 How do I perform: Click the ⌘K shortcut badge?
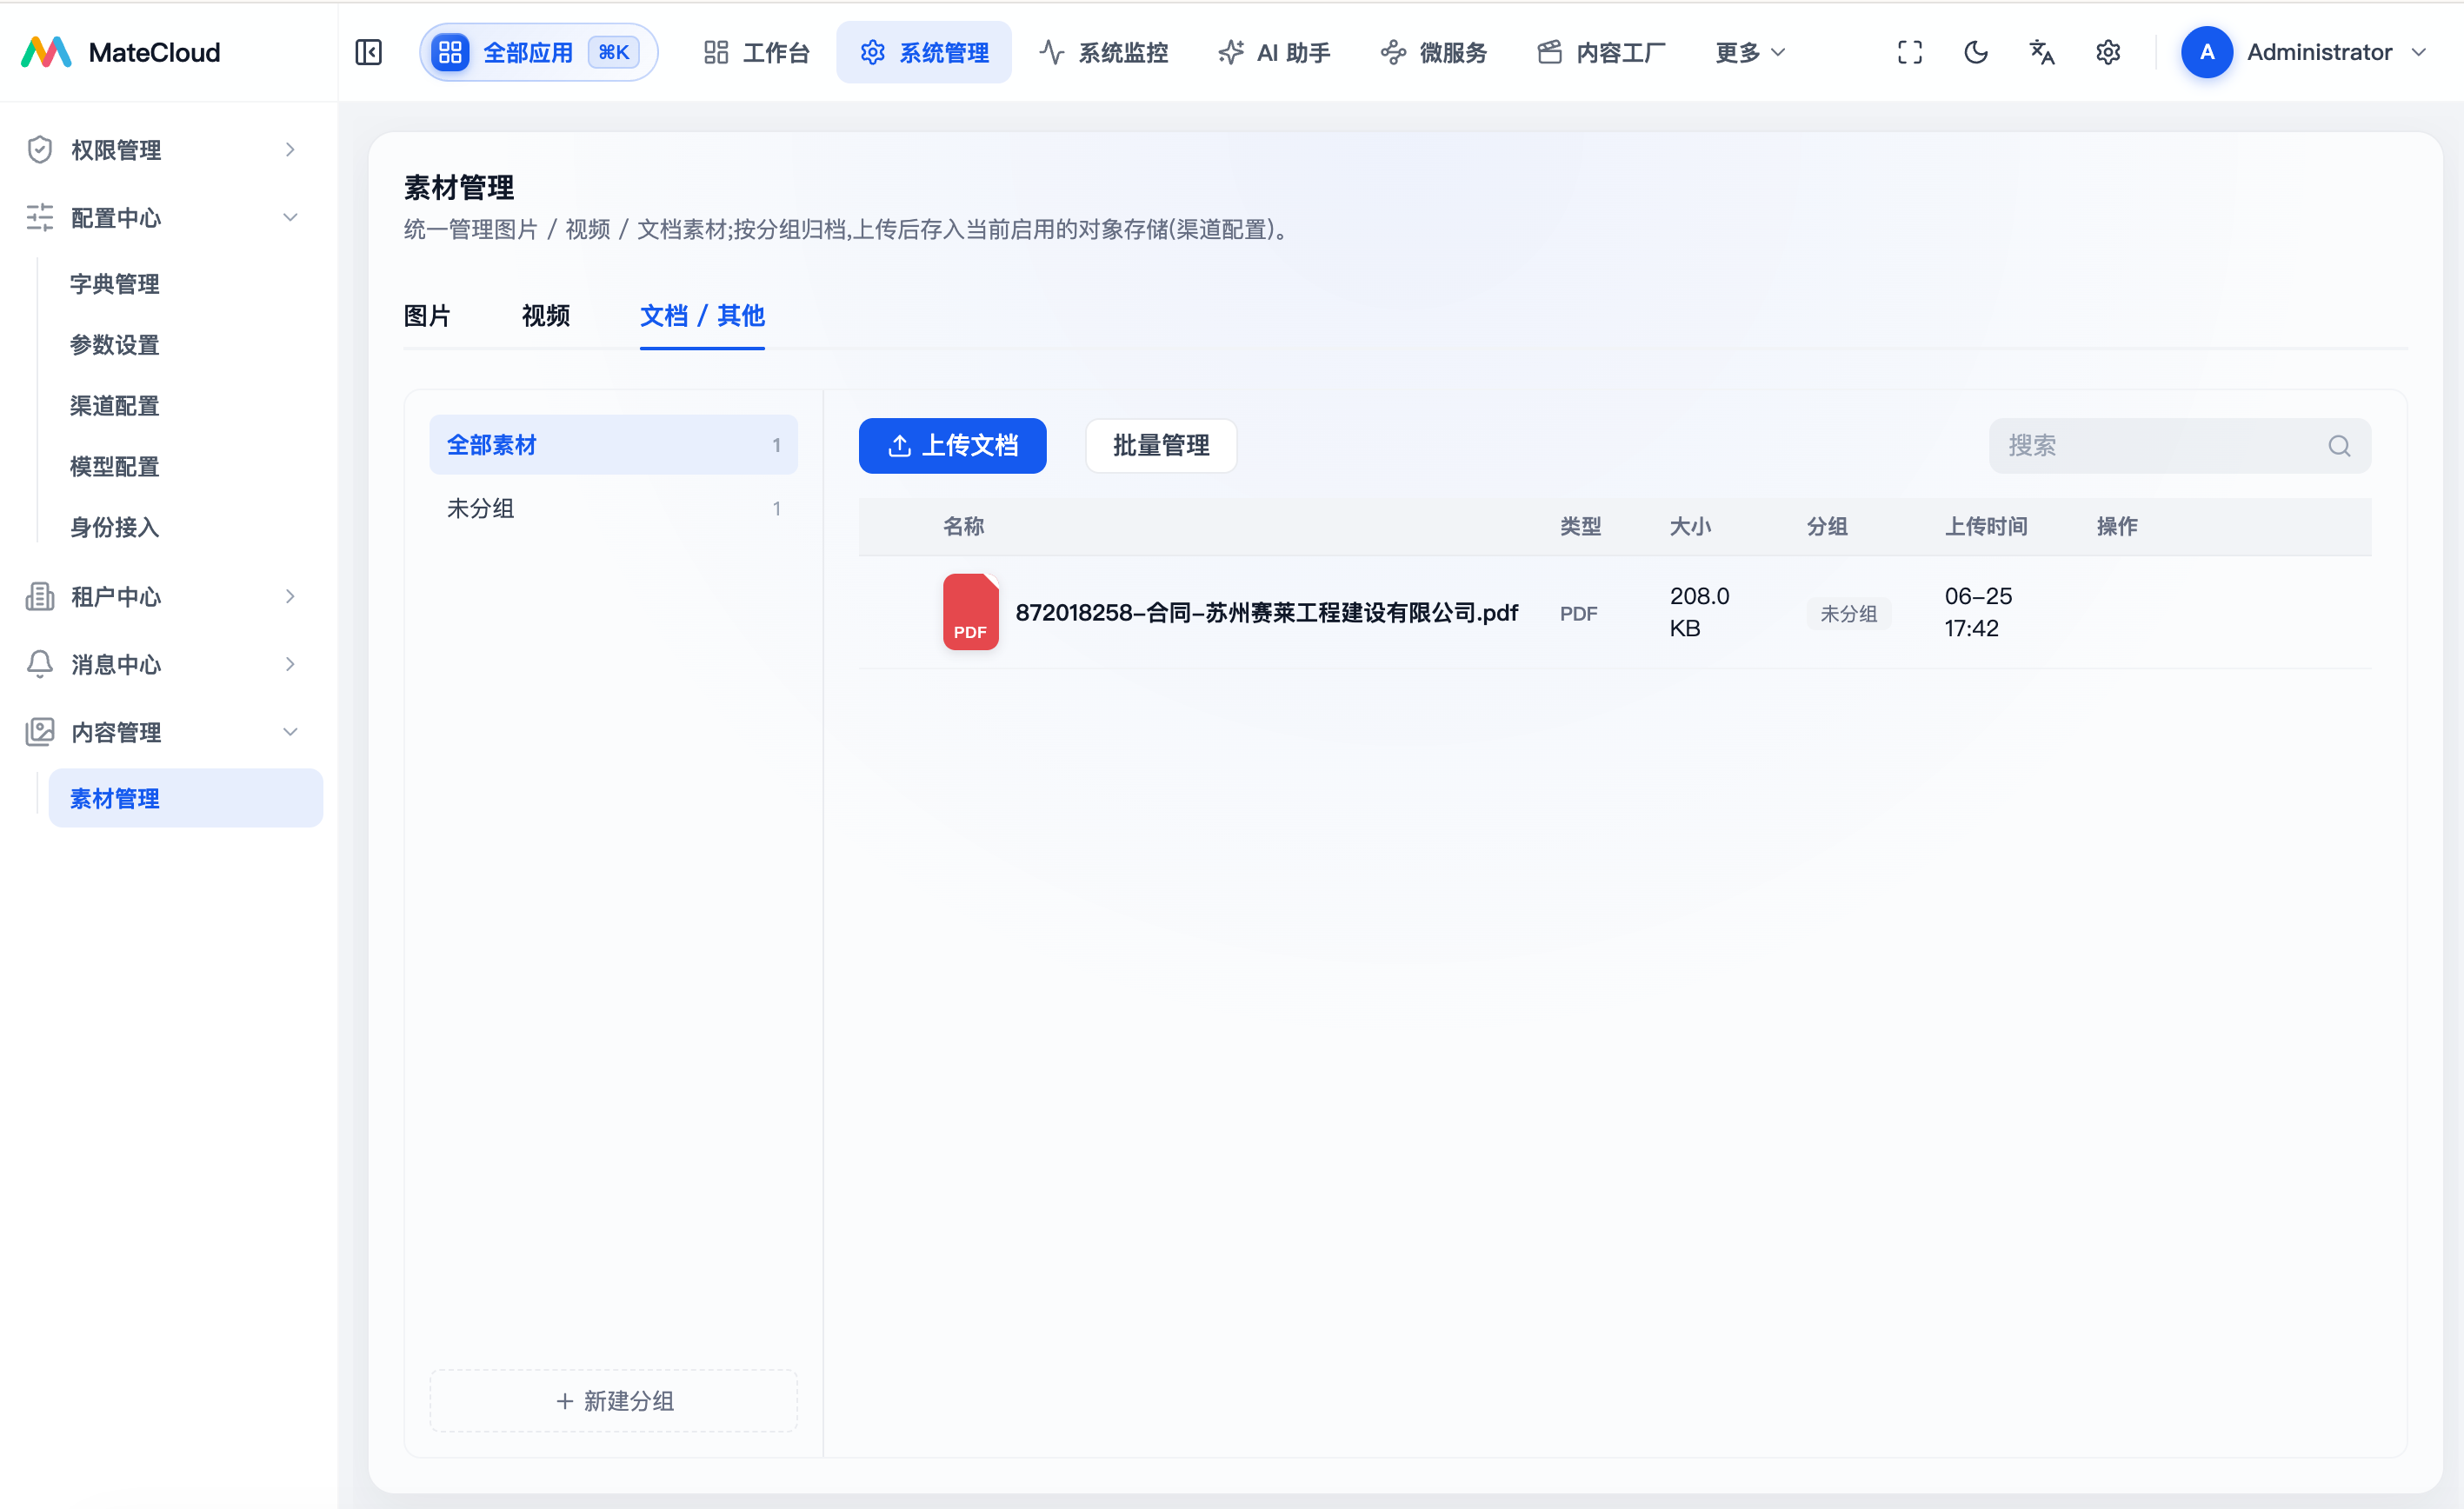click(613, 52)
